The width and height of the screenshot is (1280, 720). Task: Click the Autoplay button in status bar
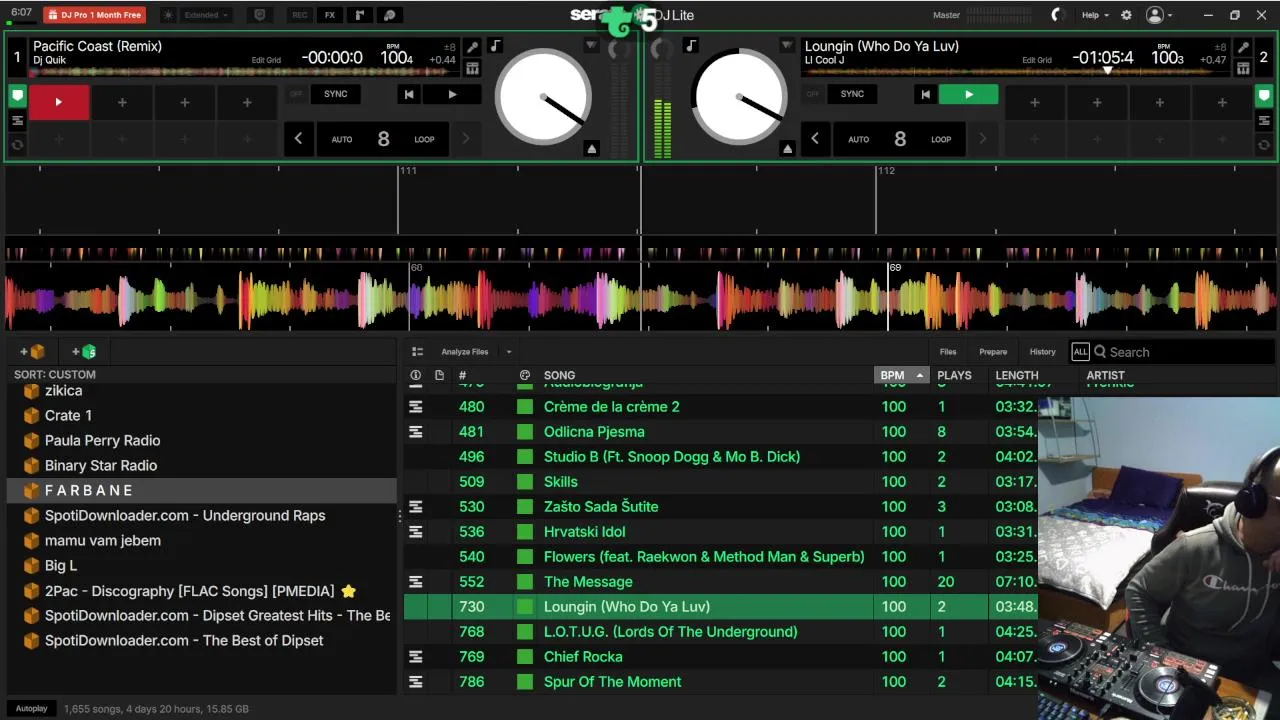pos(31,708)
